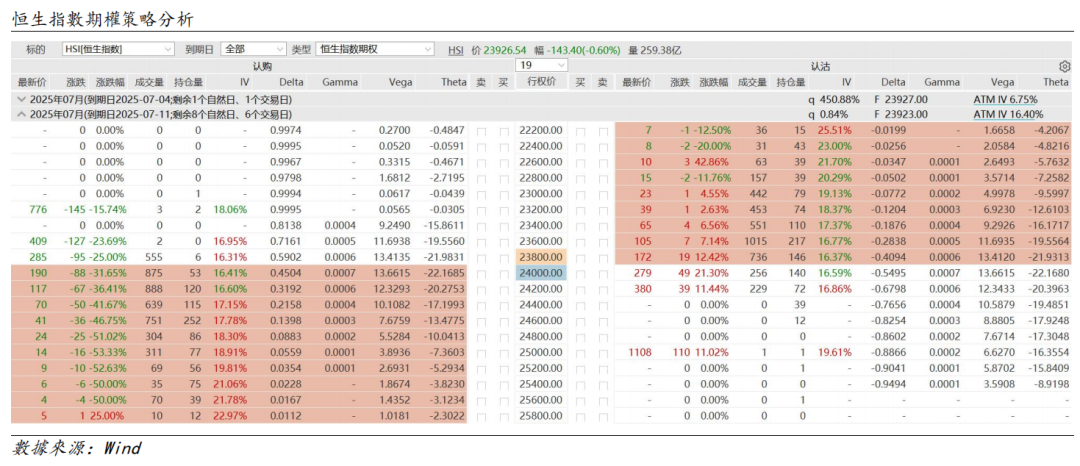The height and width of the screenshot is (466, 1080).
Task: Tick put-side 买 checkbox in 22600.00 row
Action: [x=581, y=162]
